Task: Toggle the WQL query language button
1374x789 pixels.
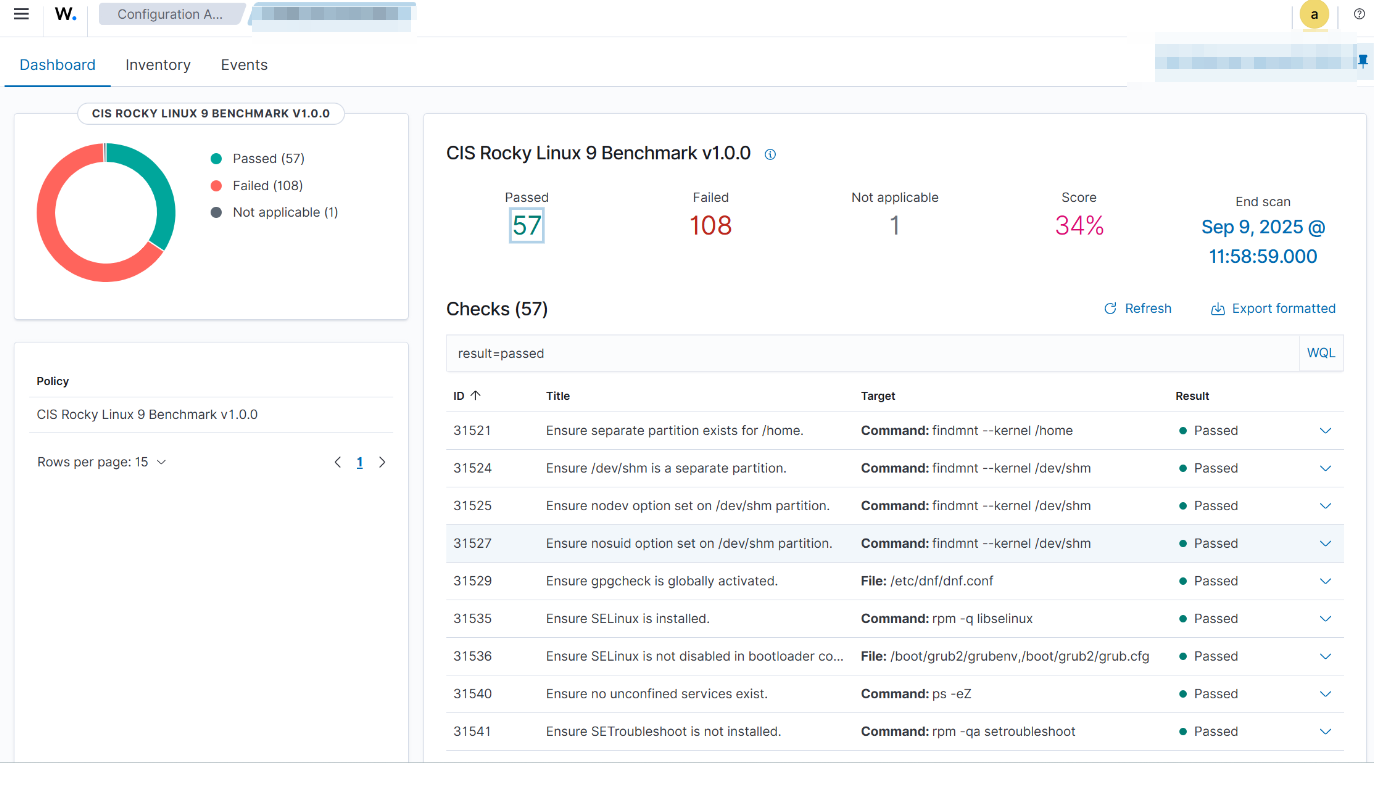Action: [x=1321, y=353]
